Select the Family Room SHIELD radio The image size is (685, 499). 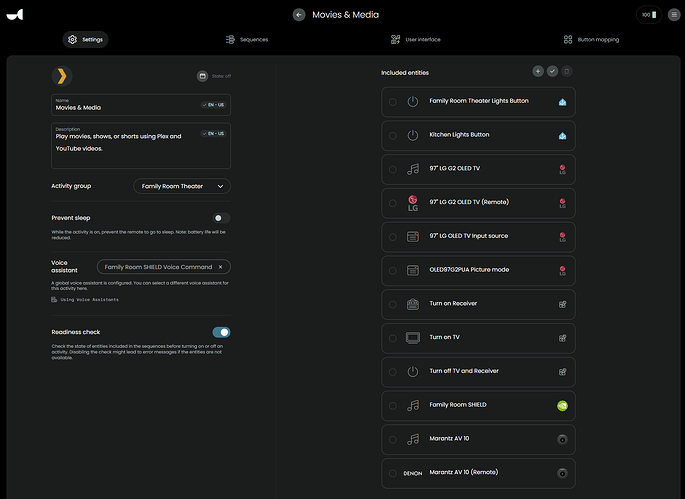coord(393,406)
